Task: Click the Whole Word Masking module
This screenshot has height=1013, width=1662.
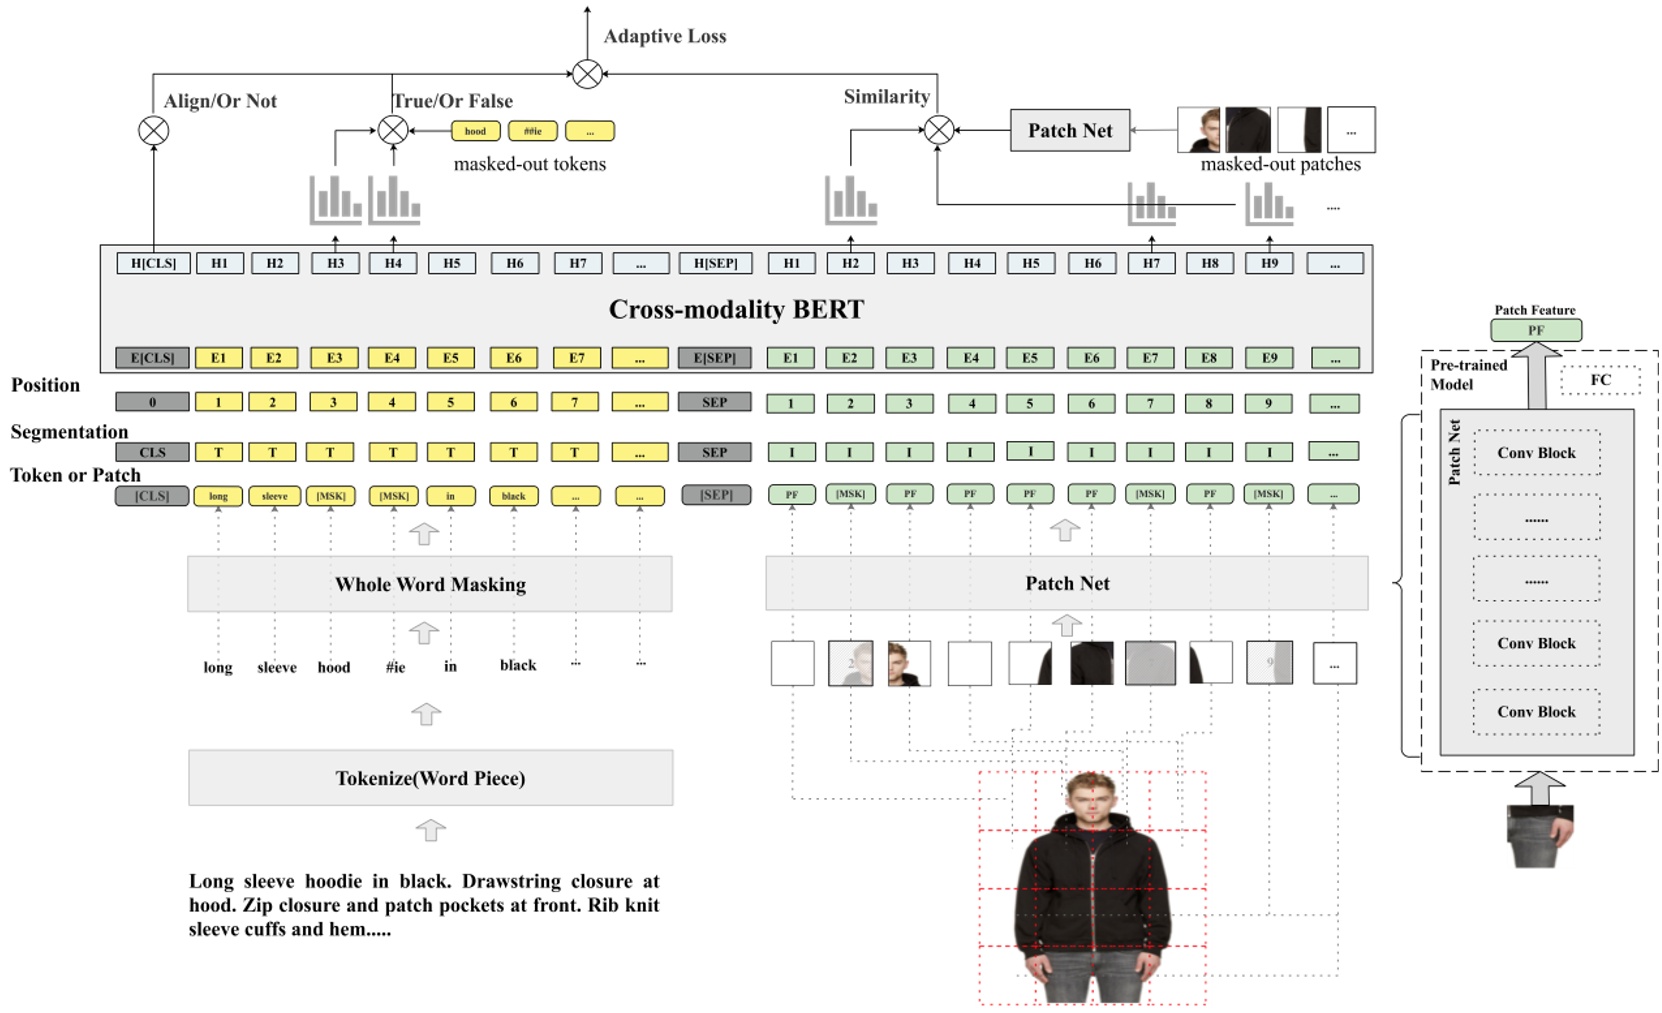Action: pyautogui.click(x=430, y=584)
